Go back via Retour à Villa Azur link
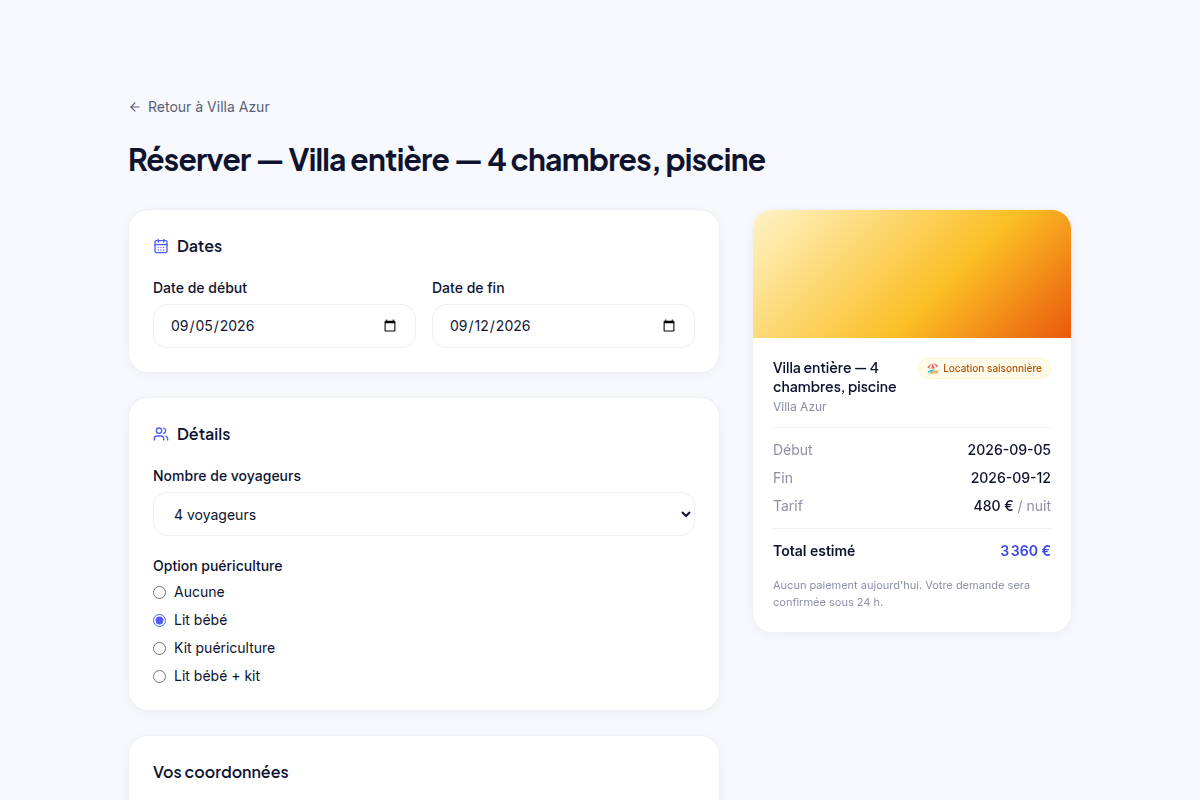The height and width of the screenshot is (800, 1200). [199, 107]
